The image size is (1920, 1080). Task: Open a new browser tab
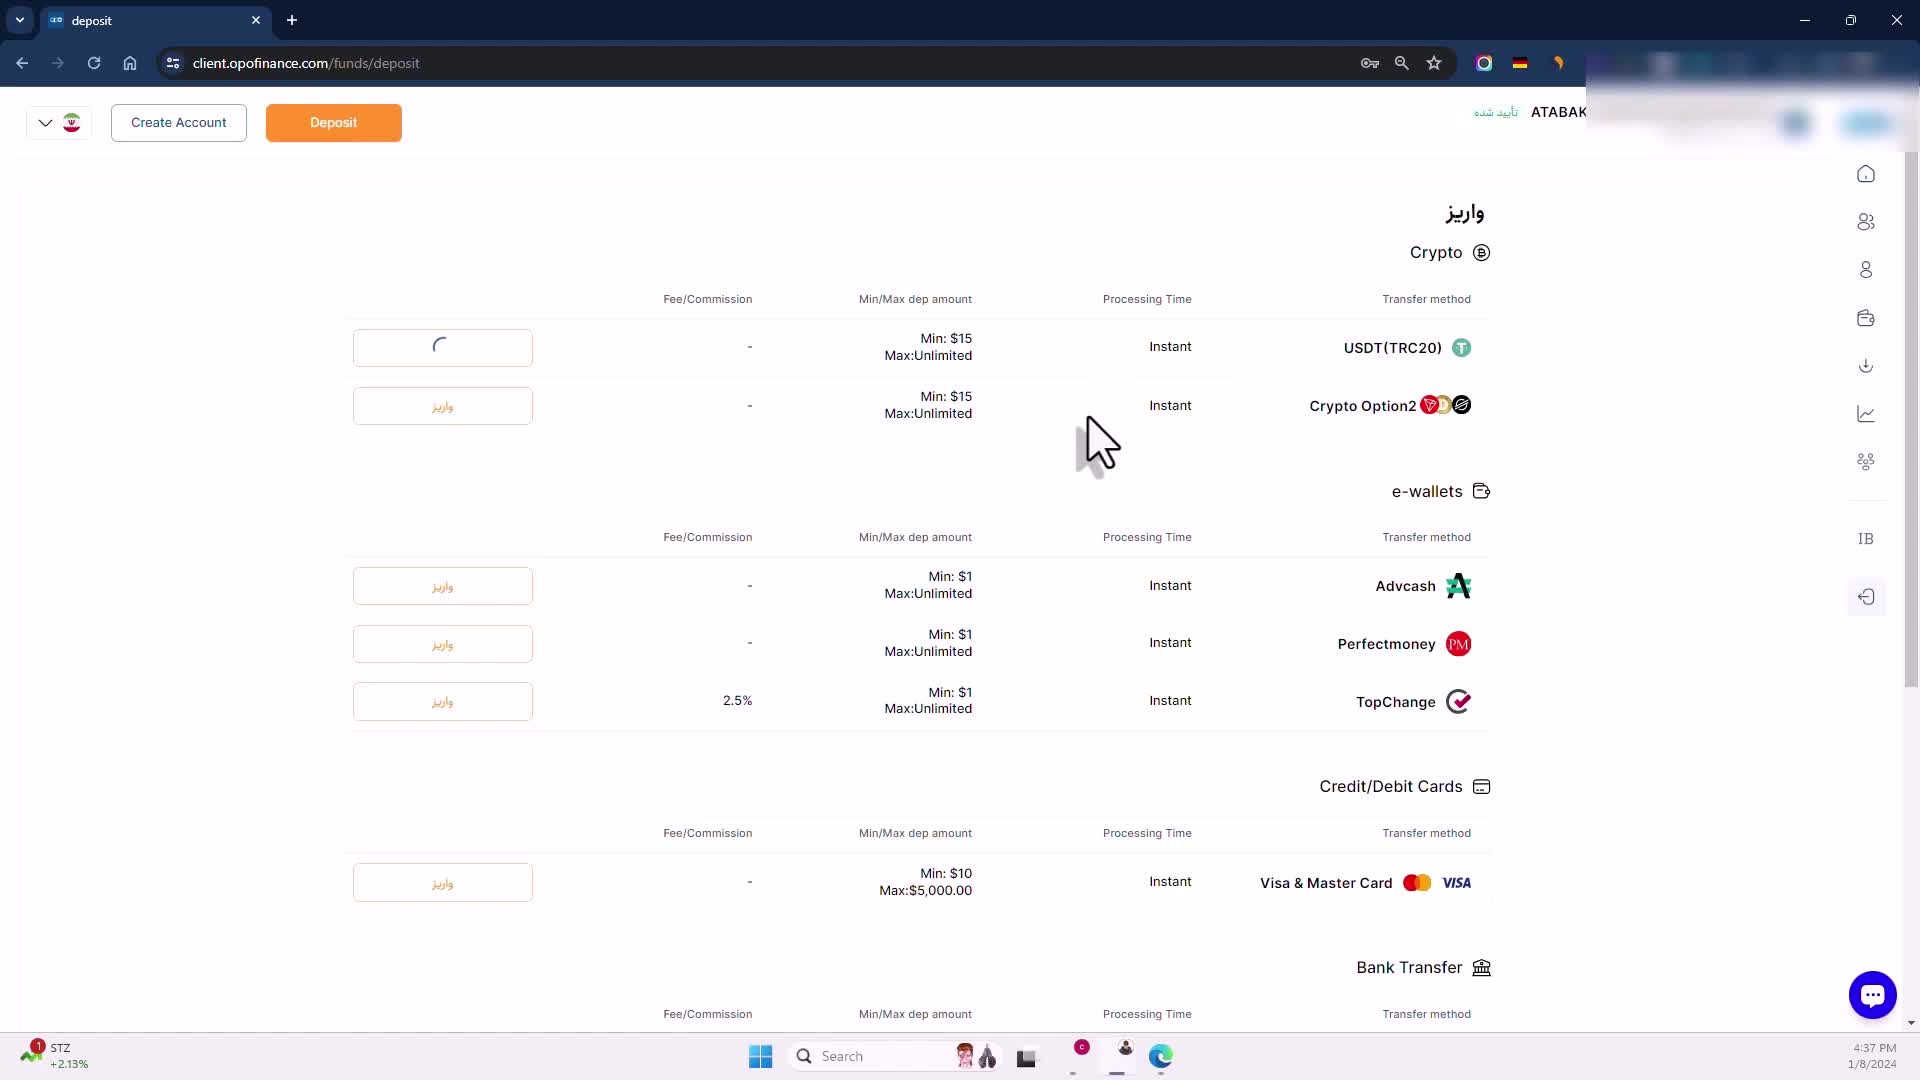coord(292,20)
